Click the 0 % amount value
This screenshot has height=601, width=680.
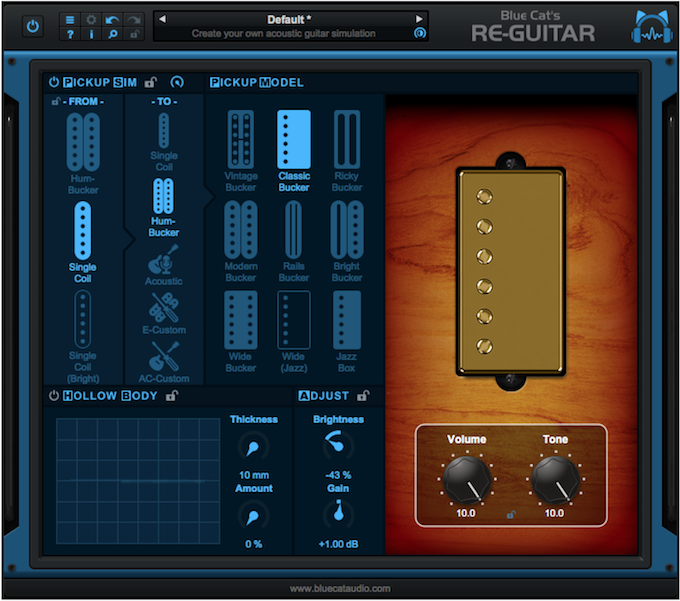point(254,544)
